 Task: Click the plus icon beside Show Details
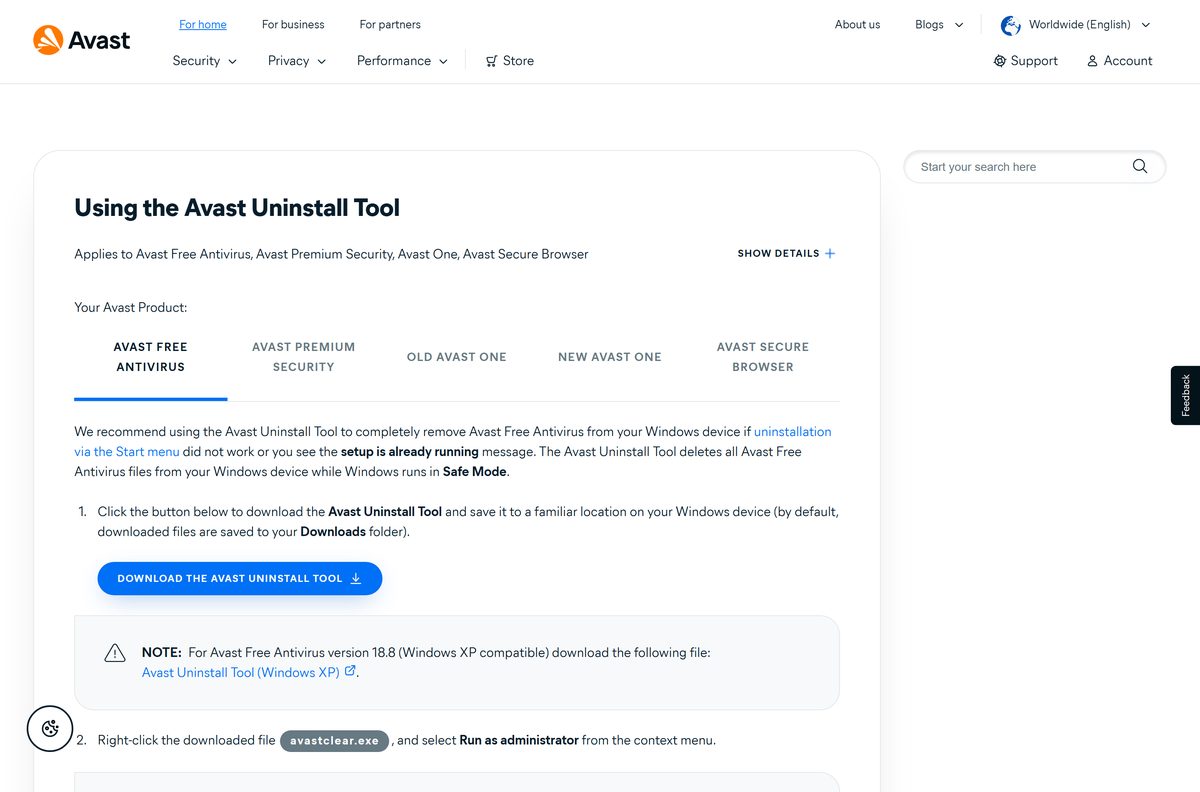tap(829, 254)
